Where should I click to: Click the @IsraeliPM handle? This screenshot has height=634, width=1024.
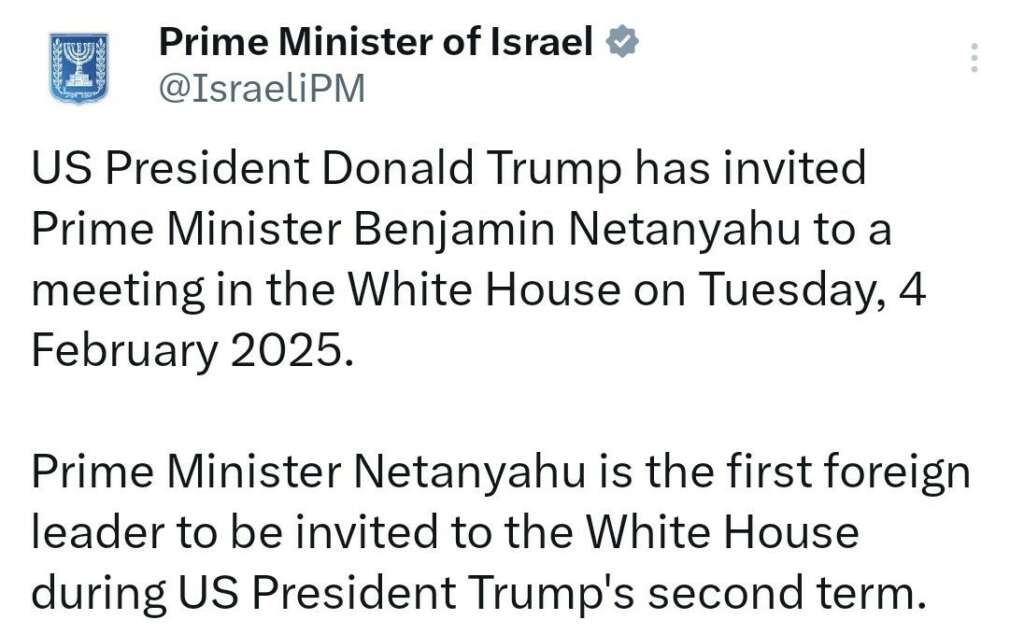pyautogui.click(x=262, y=88)
